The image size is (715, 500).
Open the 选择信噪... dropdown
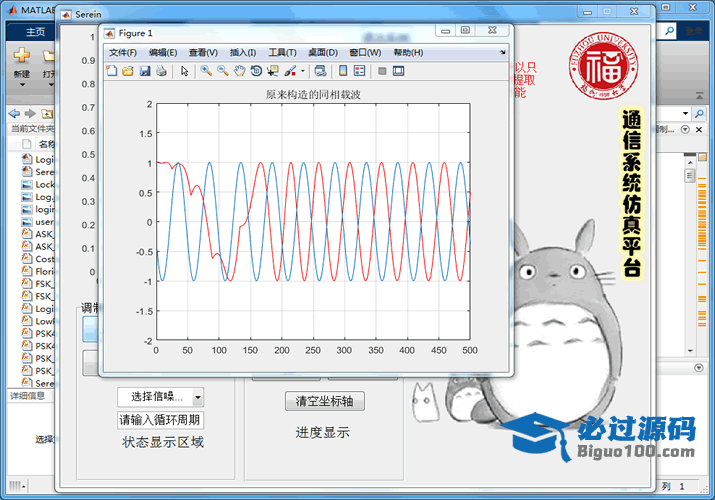(160, 397)
